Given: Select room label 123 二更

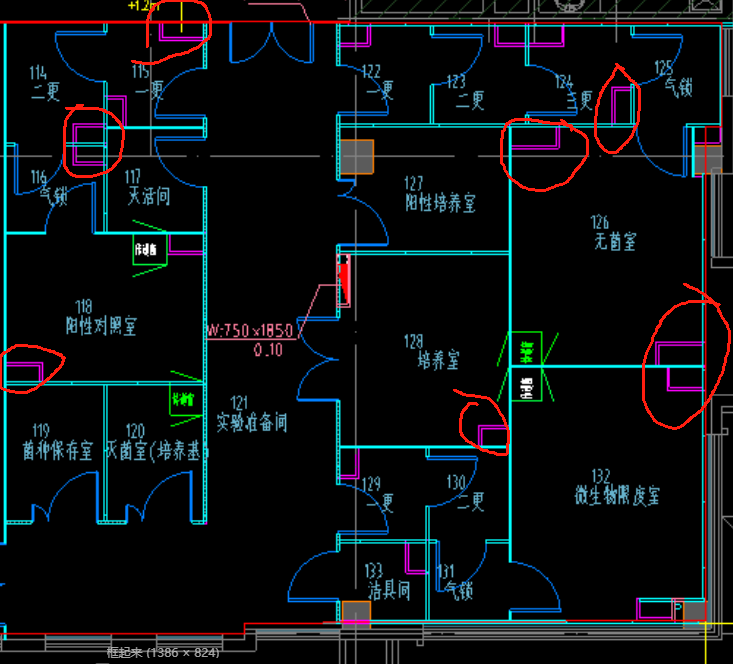Looking at the screenshot, I should coord(466,92).
